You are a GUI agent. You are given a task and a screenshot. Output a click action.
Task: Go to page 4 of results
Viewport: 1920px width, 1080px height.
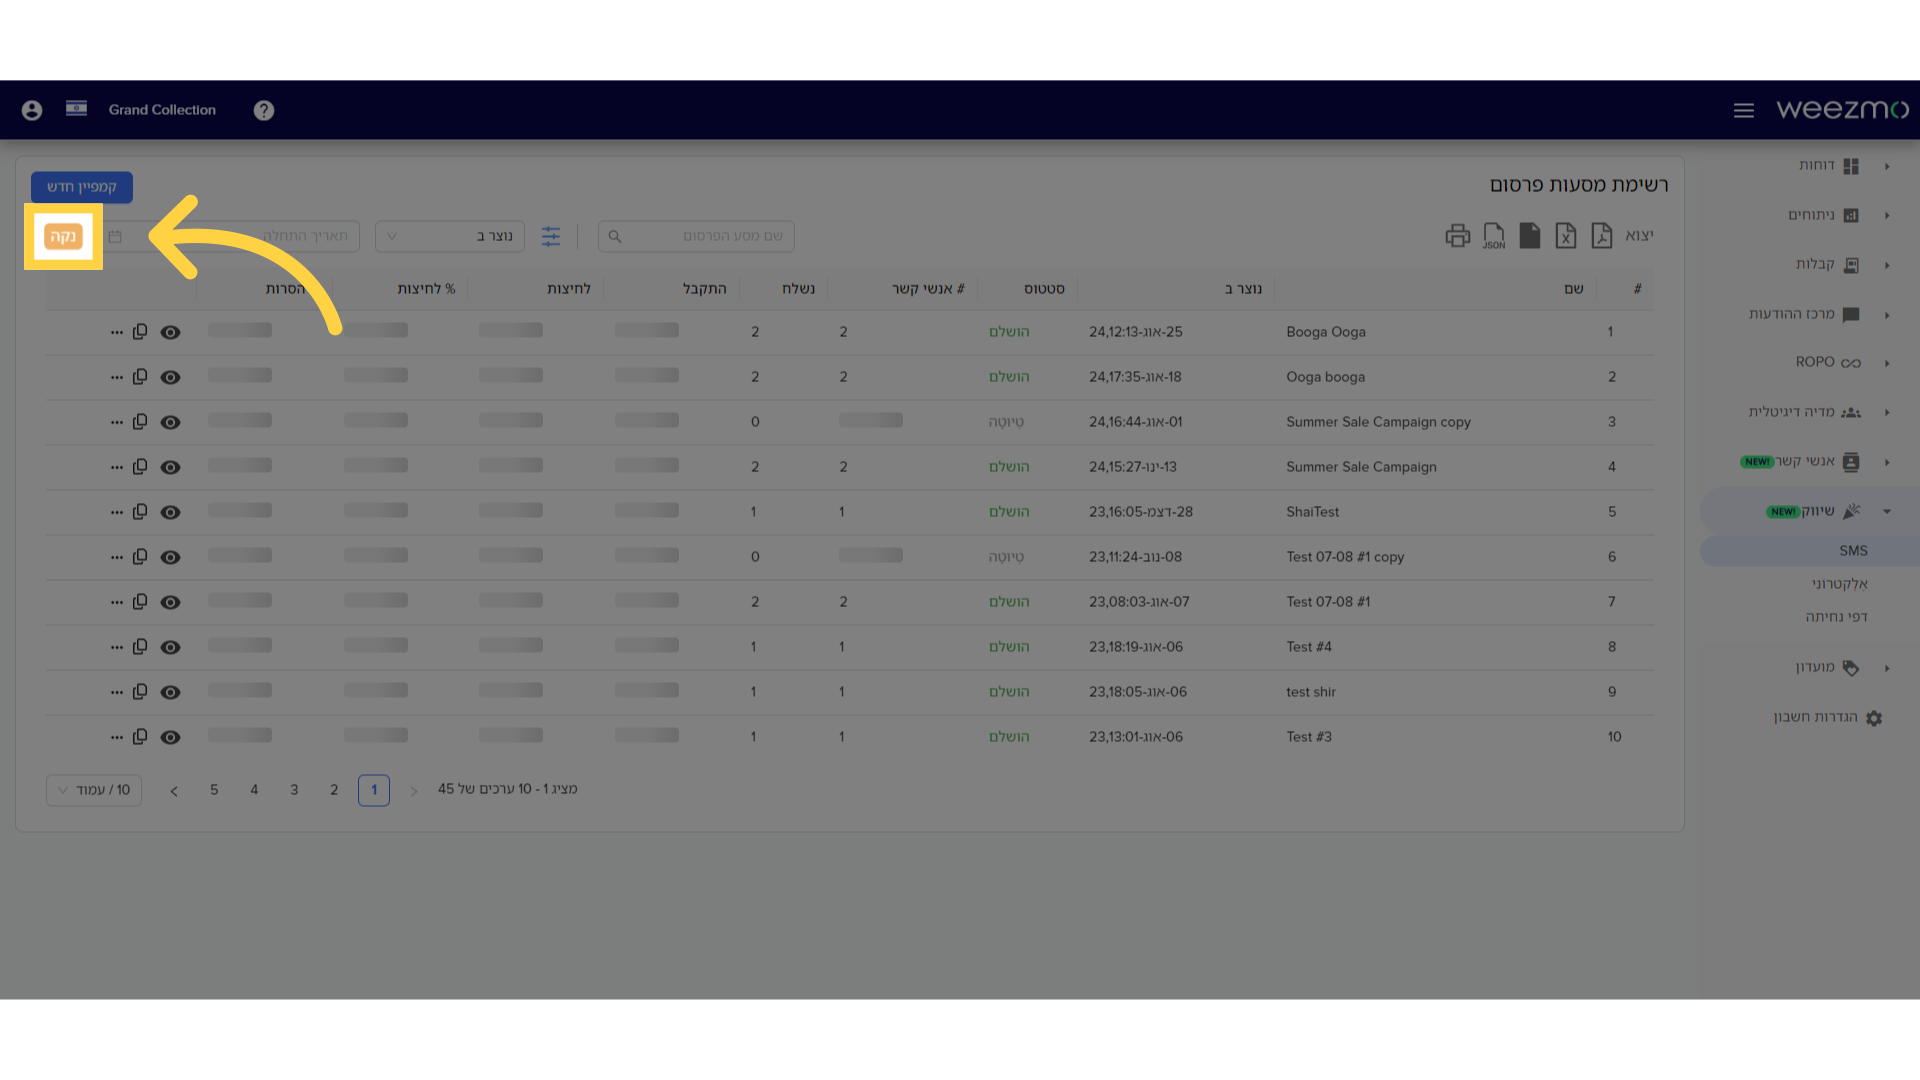click(254, 790)
